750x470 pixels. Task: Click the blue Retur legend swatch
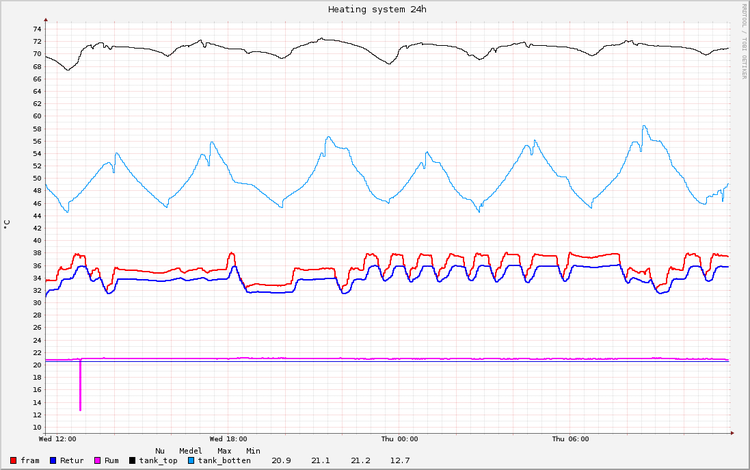point(52,460)
